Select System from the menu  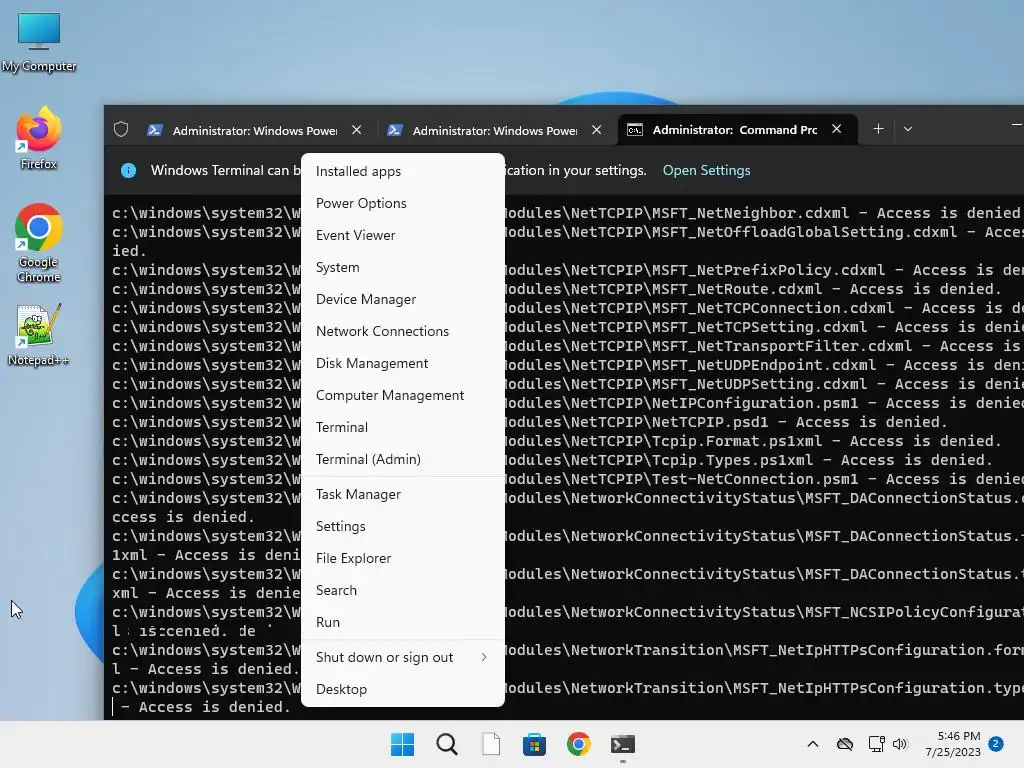click(x=403, y=267)
